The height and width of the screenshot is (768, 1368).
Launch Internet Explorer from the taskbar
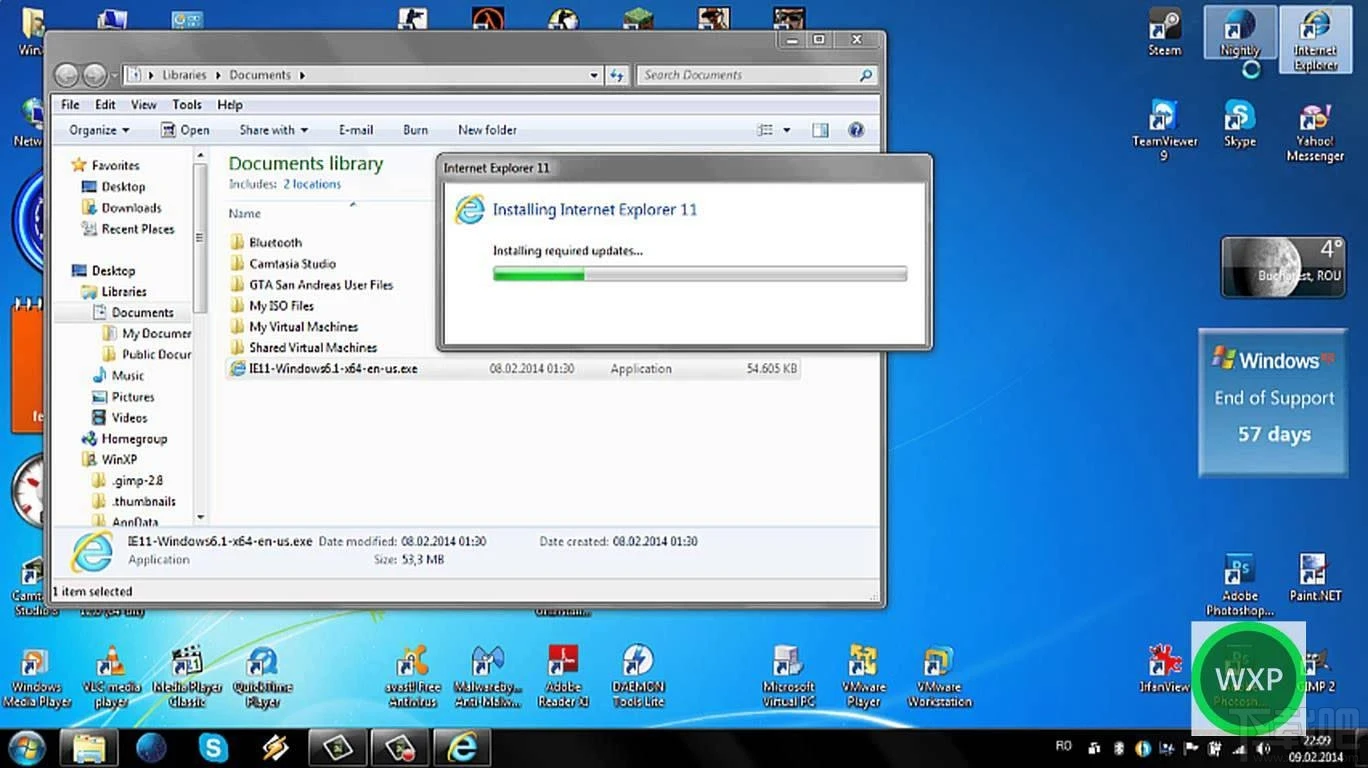coord(462,746)
